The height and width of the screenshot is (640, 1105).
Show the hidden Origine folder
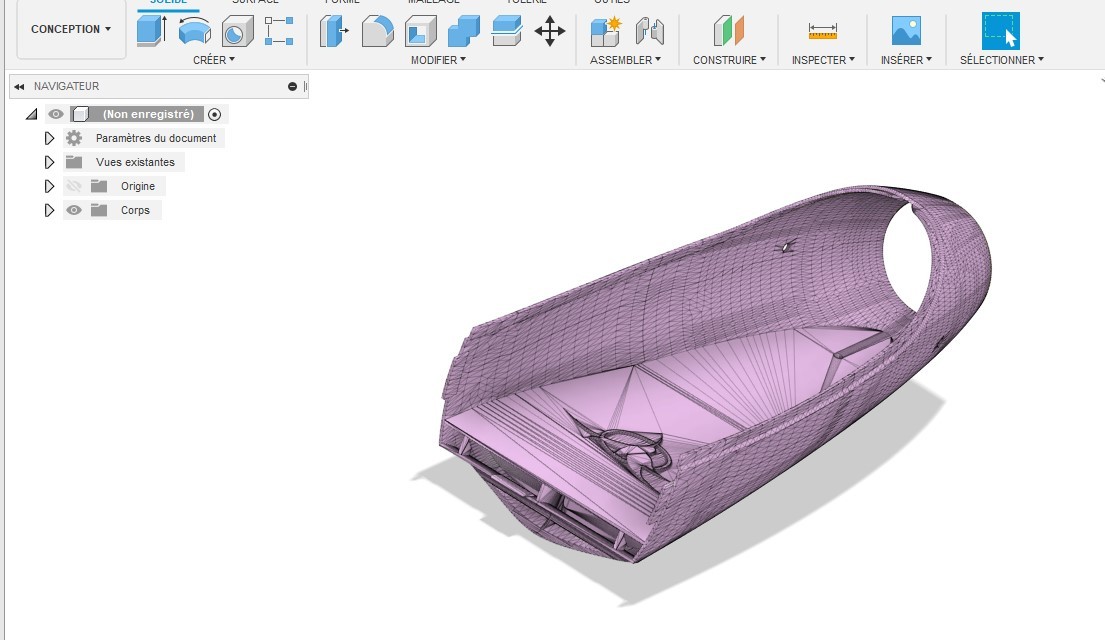[73, 186]
